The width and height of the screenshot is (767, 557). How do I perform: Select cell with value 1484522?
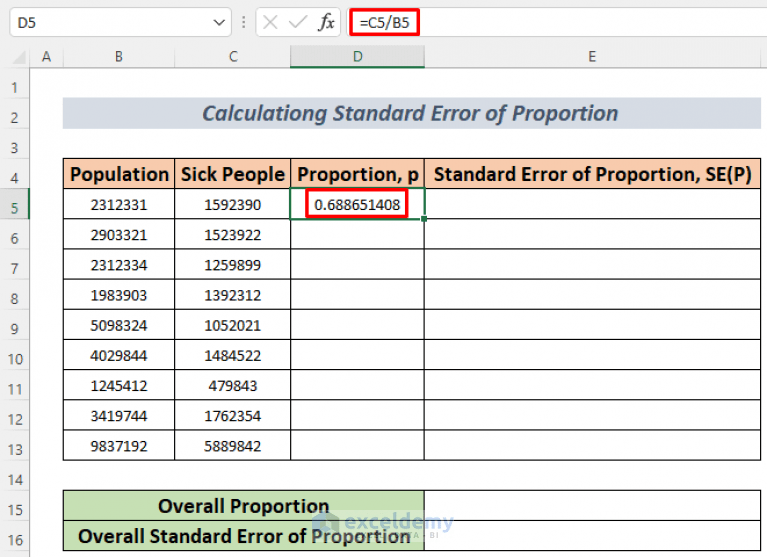[x=233, y=356]
